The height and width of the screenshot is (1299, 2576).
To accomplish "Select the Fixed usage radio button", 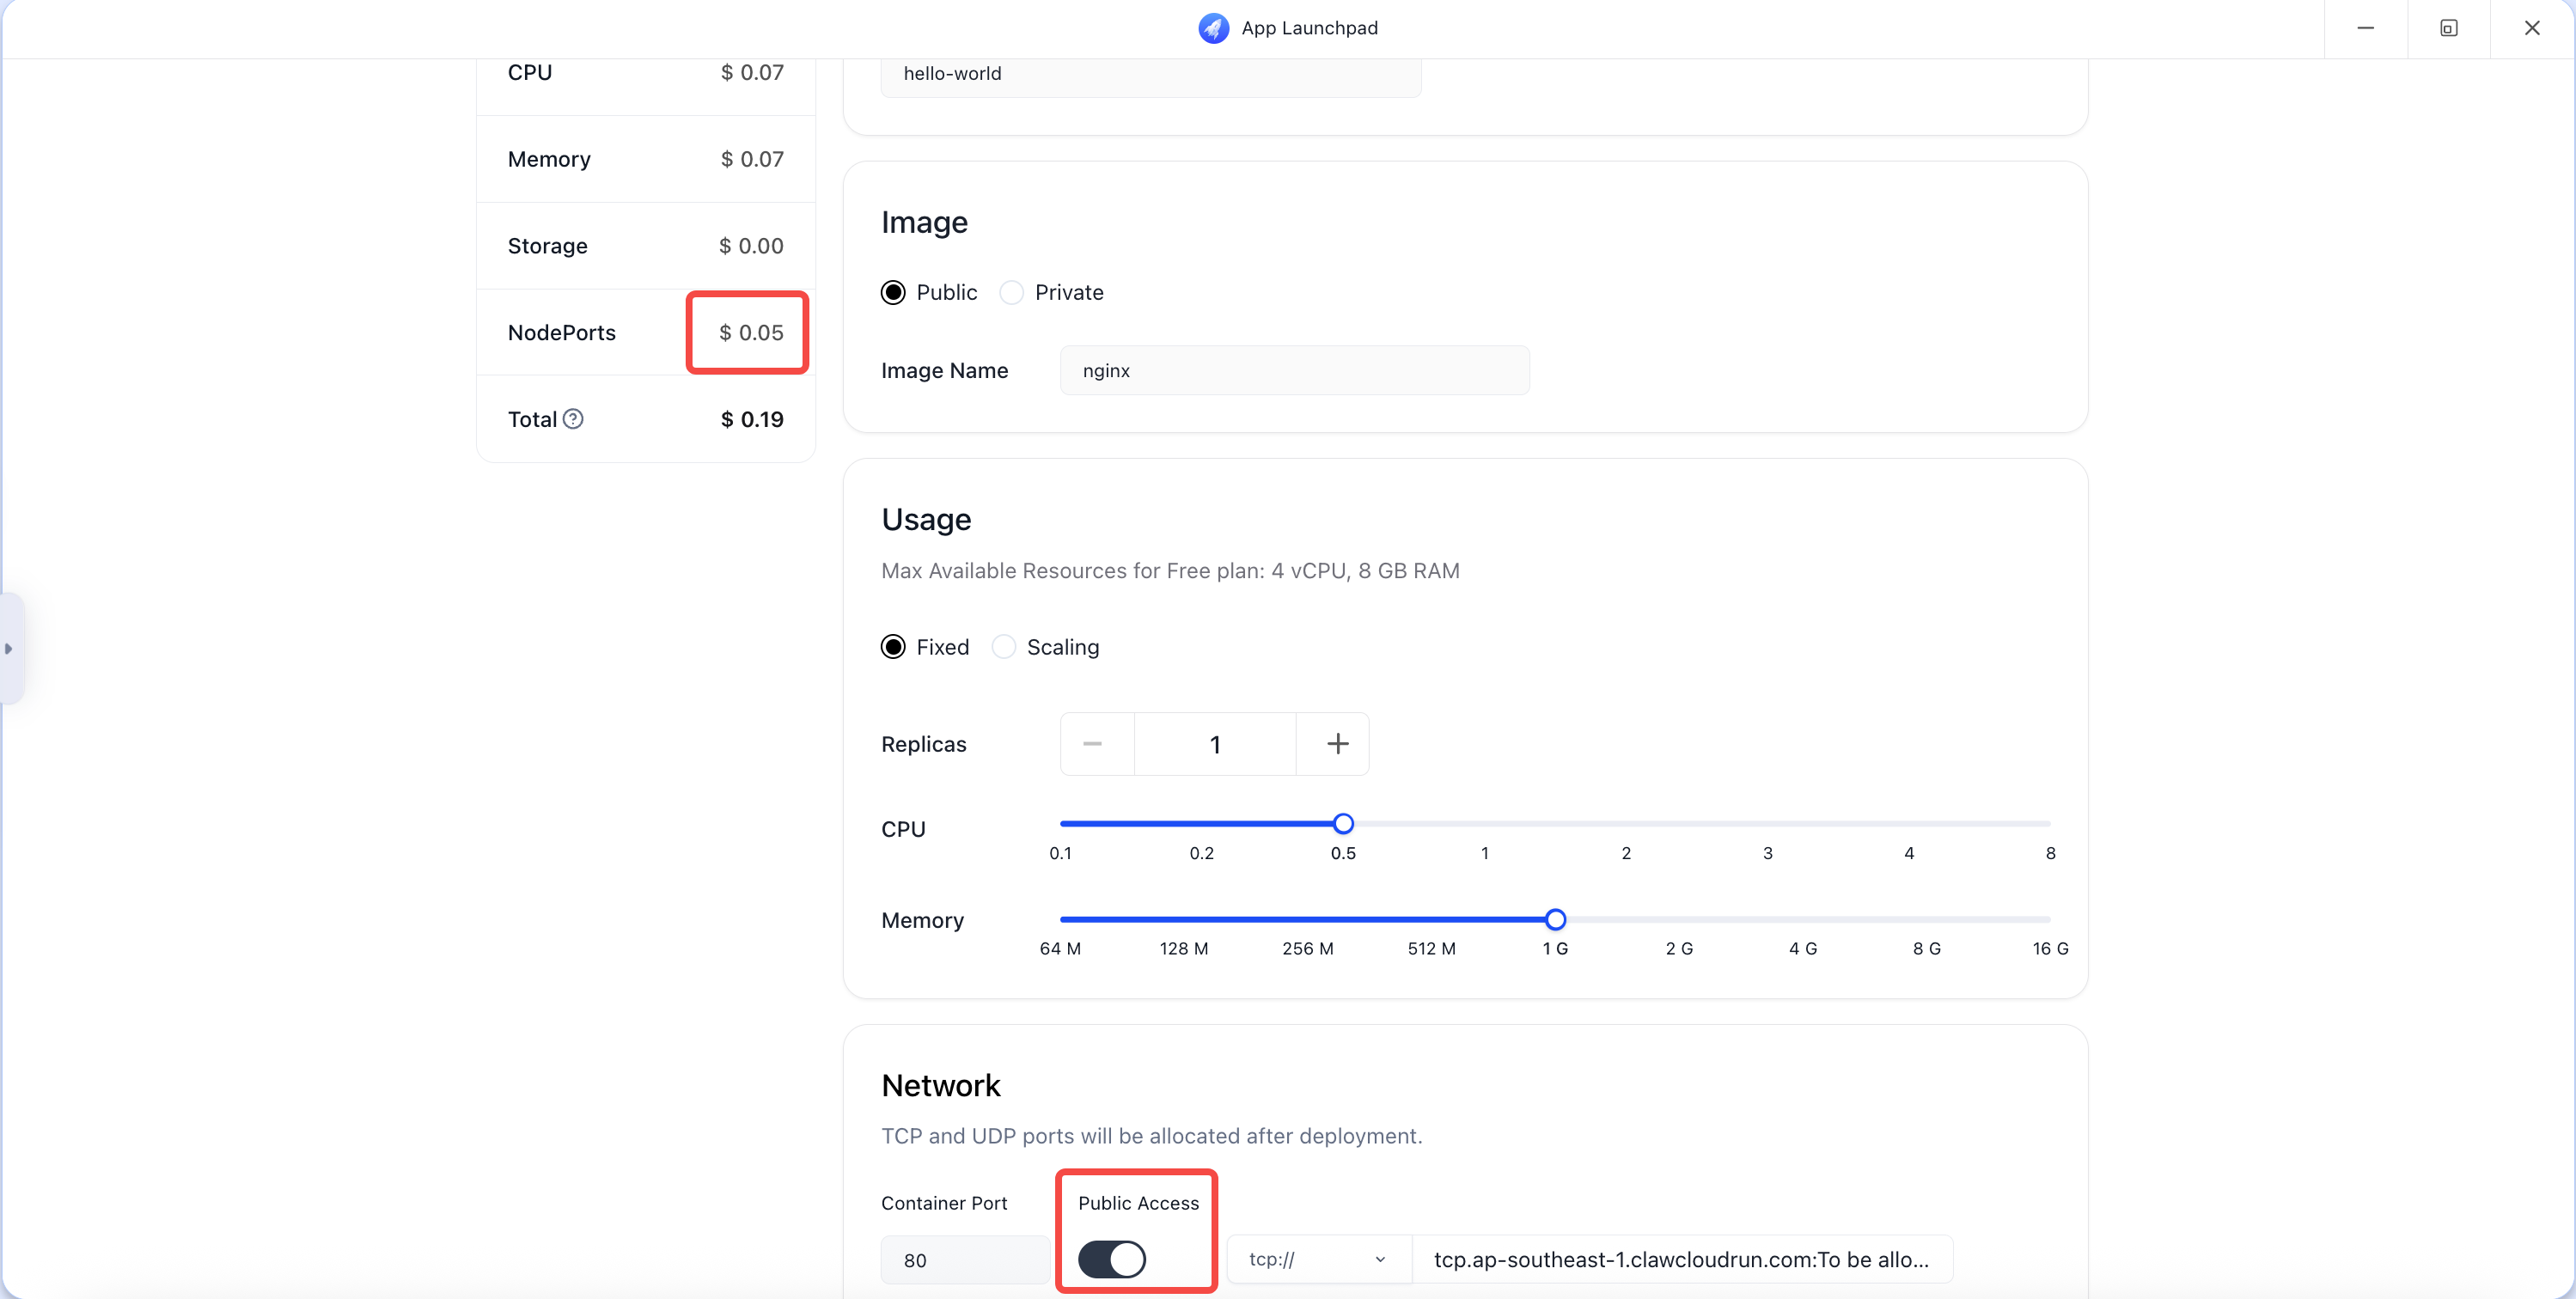I will [893, 647].
